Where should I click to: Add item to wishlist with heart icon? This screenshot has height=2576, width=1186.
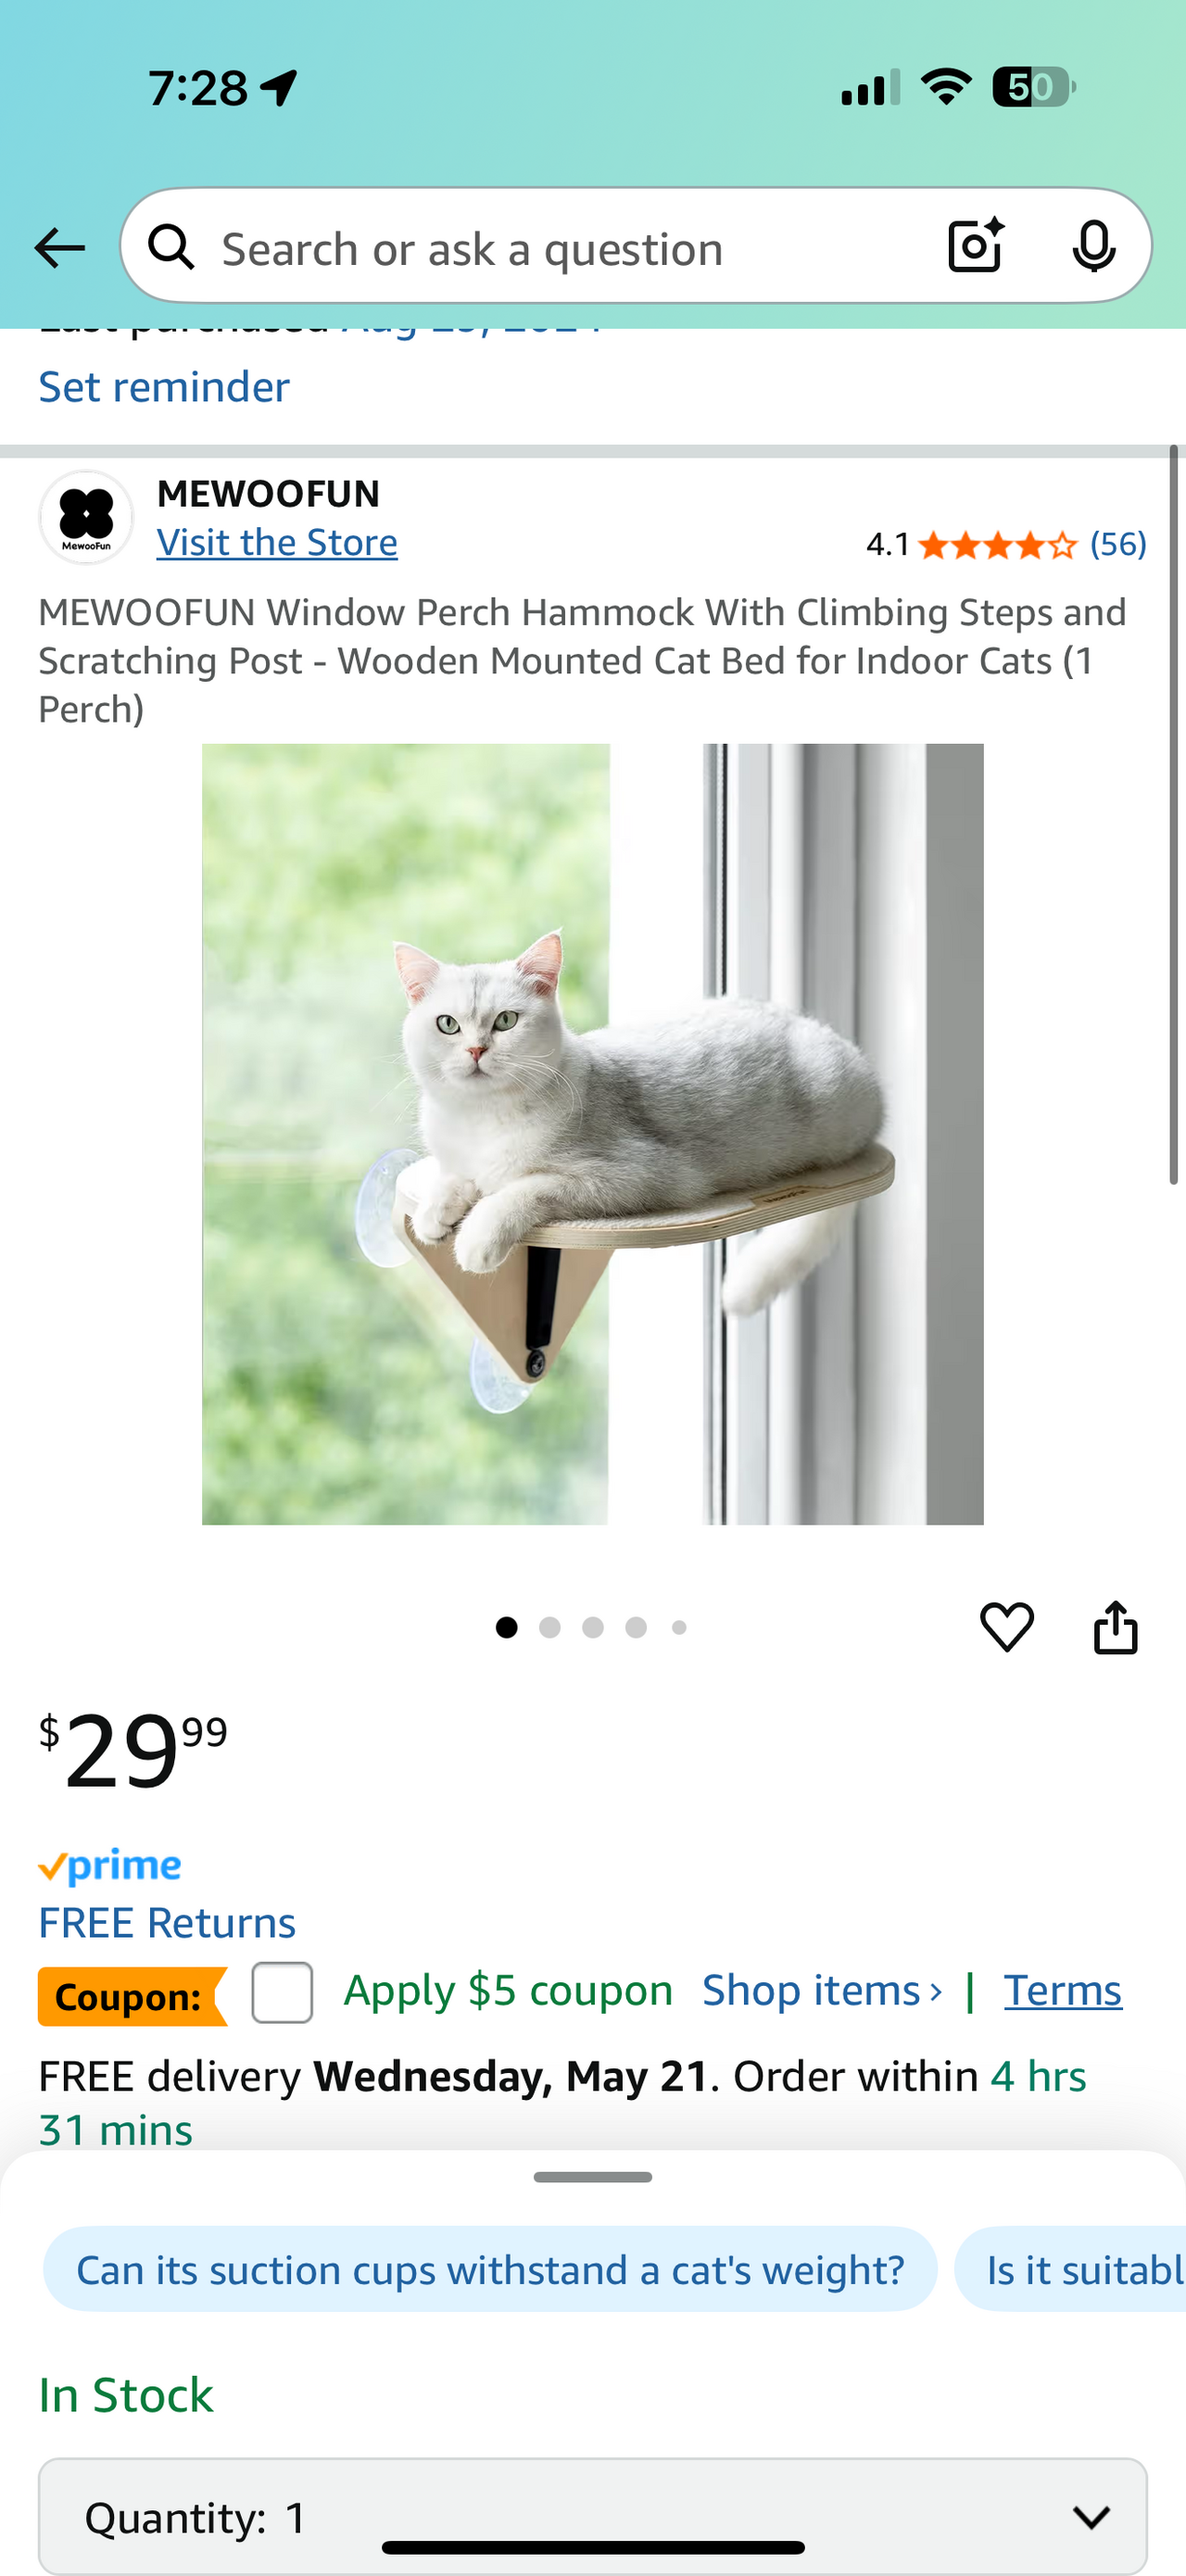pos(1006,1627)
